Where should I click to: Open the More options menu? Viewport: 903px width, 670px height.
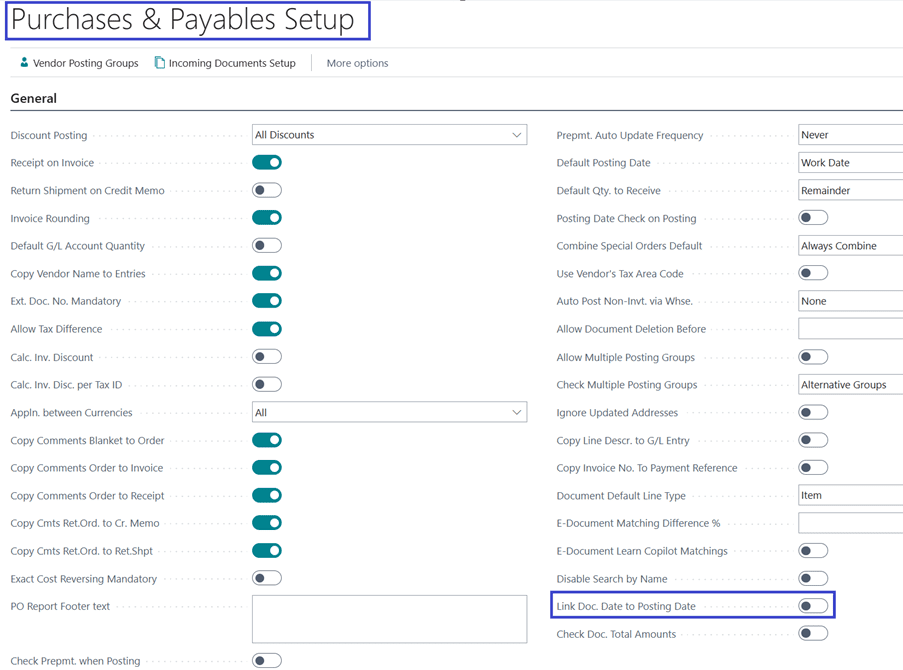[x=357, y=63]
